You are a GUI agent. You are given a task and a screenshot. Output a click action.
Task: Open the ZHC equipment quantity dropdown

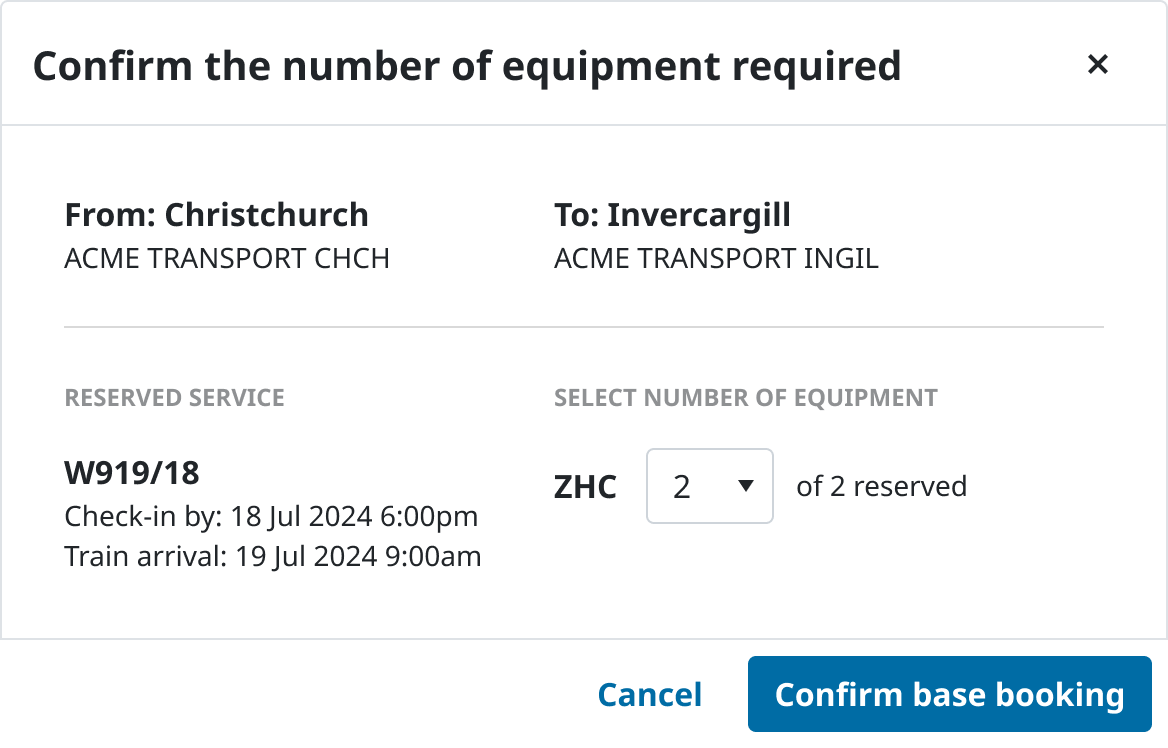pyautogui.click(x=709, y=486)
